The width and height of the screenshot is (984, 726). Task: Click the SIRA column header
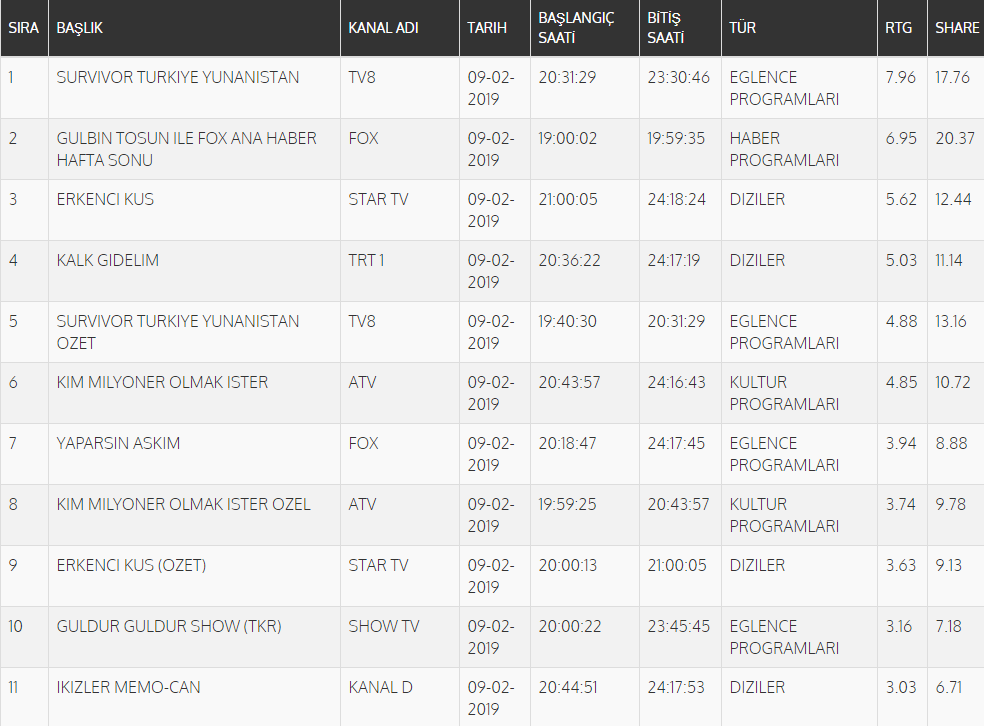pos(23,28)
